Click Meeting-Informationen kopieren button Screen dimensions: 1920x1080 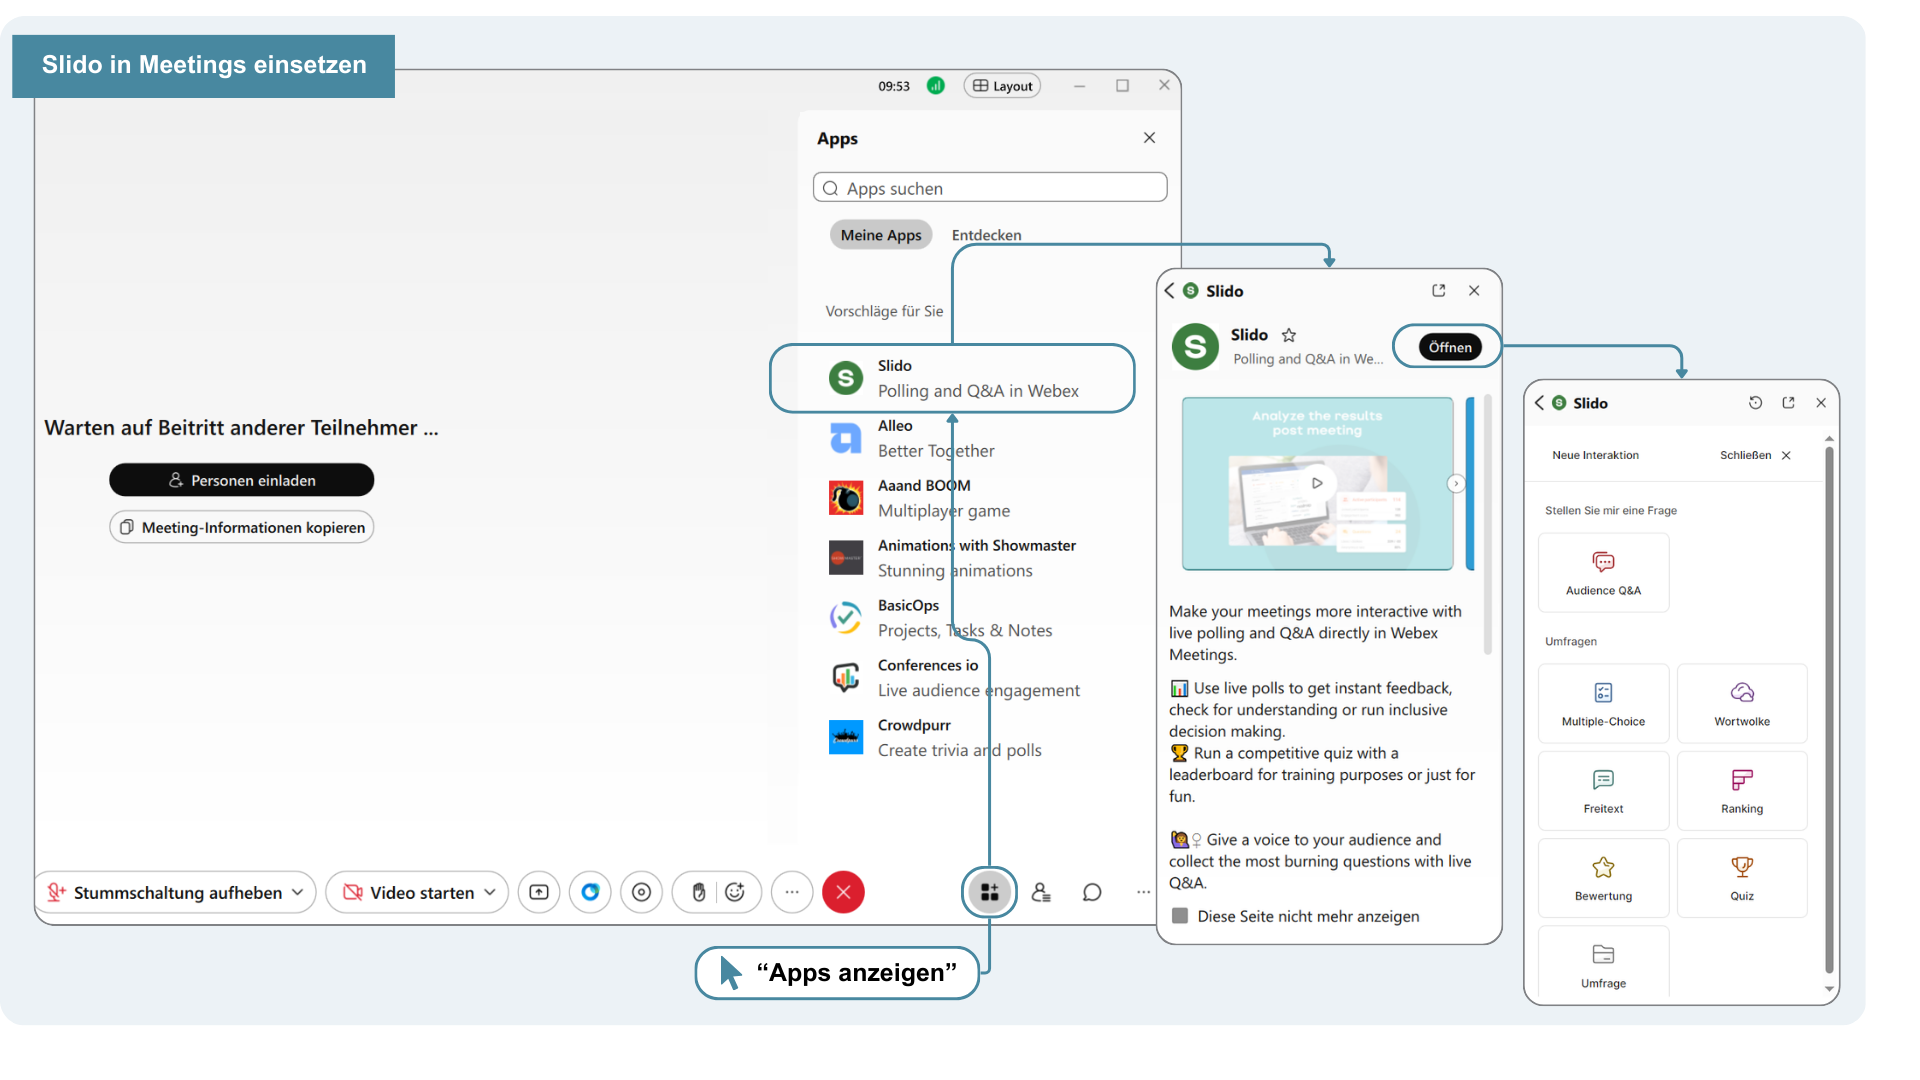point(241,527)
